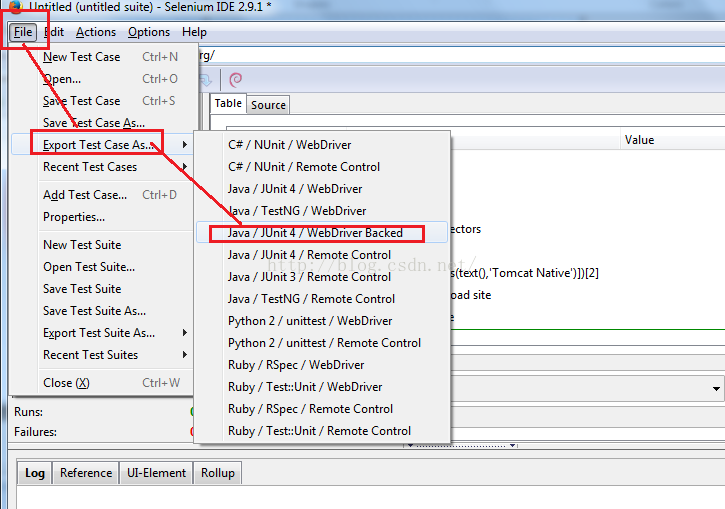Open the UI-Element tab
Image resolution: width=725 pixels, height=509 pixels.
pos(156,473)
